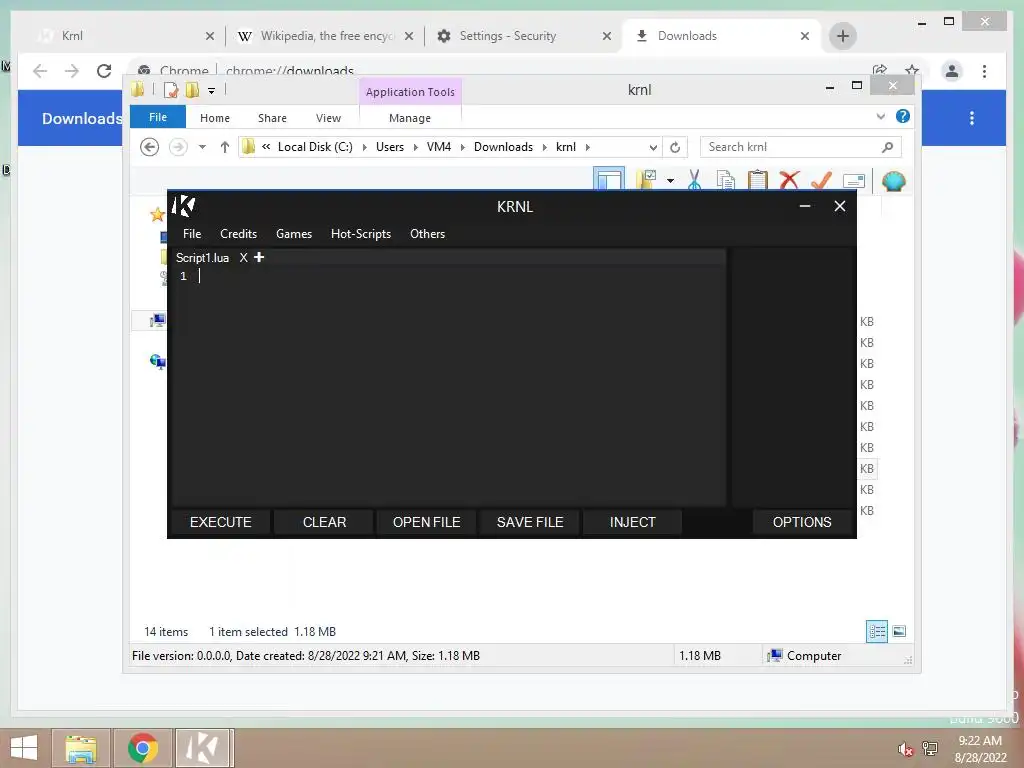1024x768 pixels.
Task: Click the VM4 breadcrumb in the address bar
Action: click(439, 147)
